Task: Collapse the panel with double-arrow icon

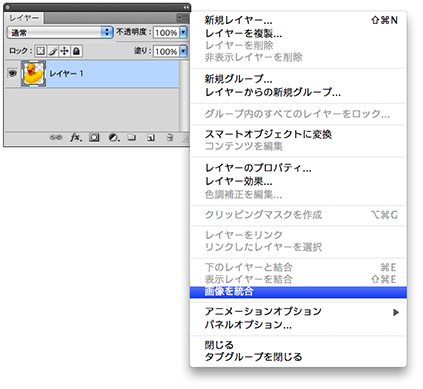Action: point(186,7)
